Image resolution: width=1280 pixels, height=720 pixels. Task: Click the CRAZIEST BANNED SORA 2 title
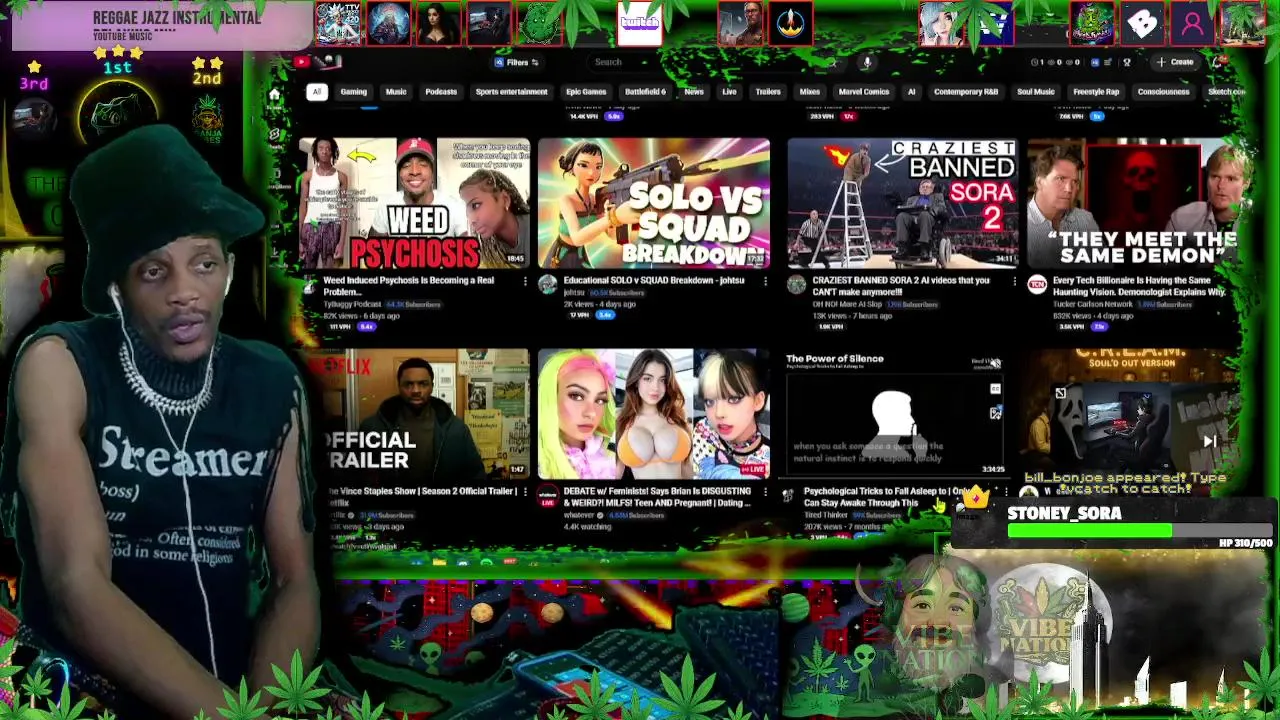tap(901, 286)
